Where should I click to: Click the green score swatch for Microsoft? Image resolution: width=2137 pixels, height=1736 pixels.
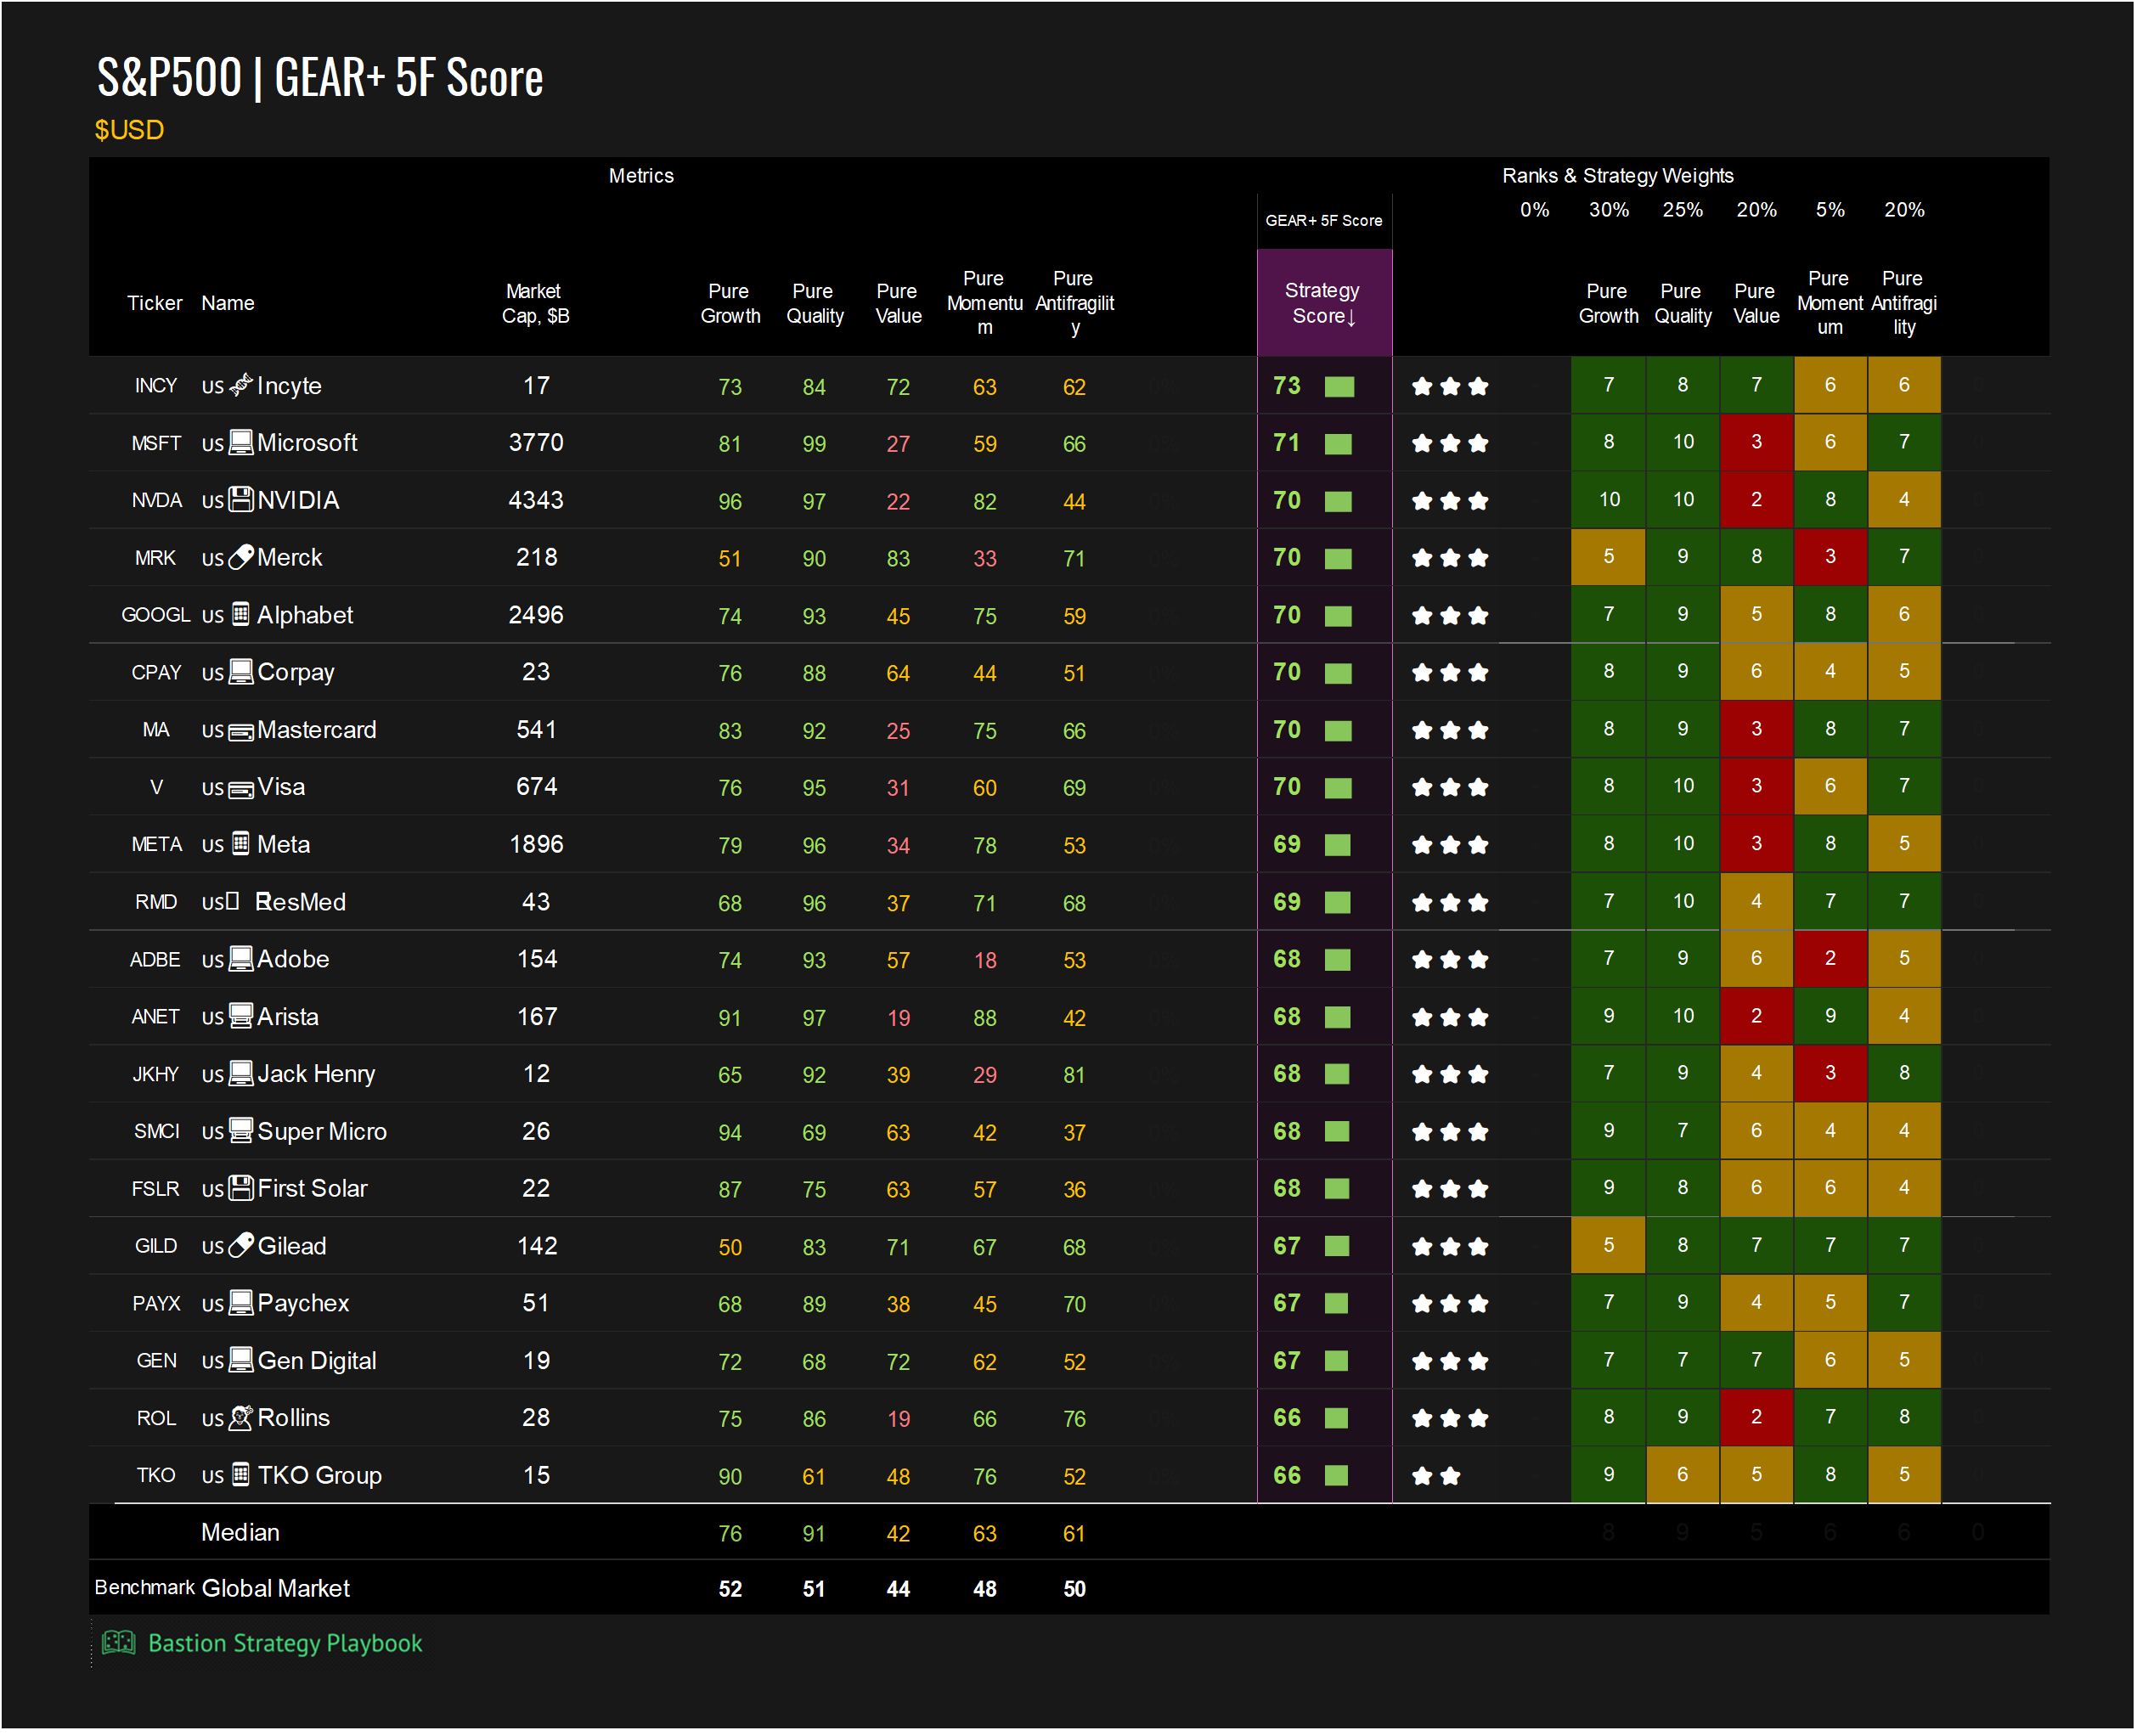pyautogui.click(x=1338, y=443)
